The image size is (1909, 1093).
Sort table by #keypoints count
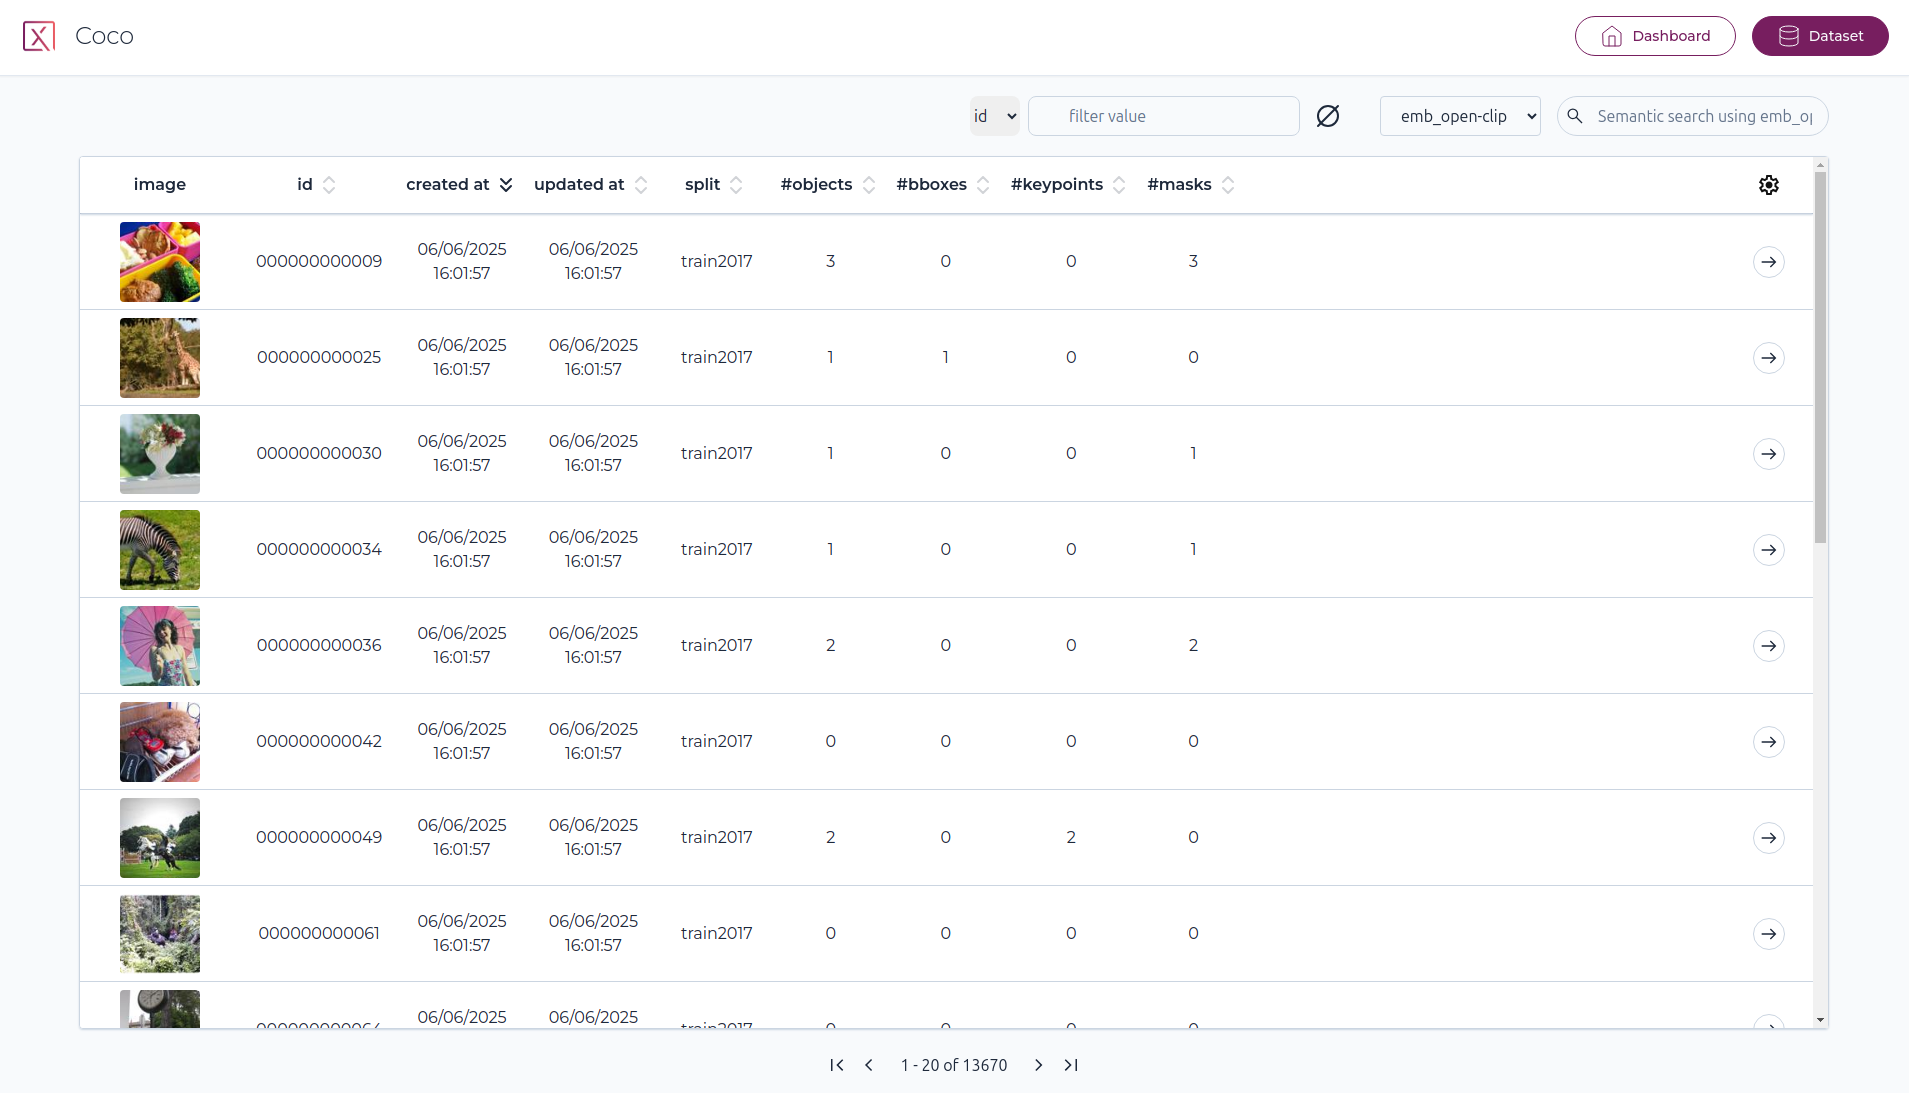(1119, 185)
